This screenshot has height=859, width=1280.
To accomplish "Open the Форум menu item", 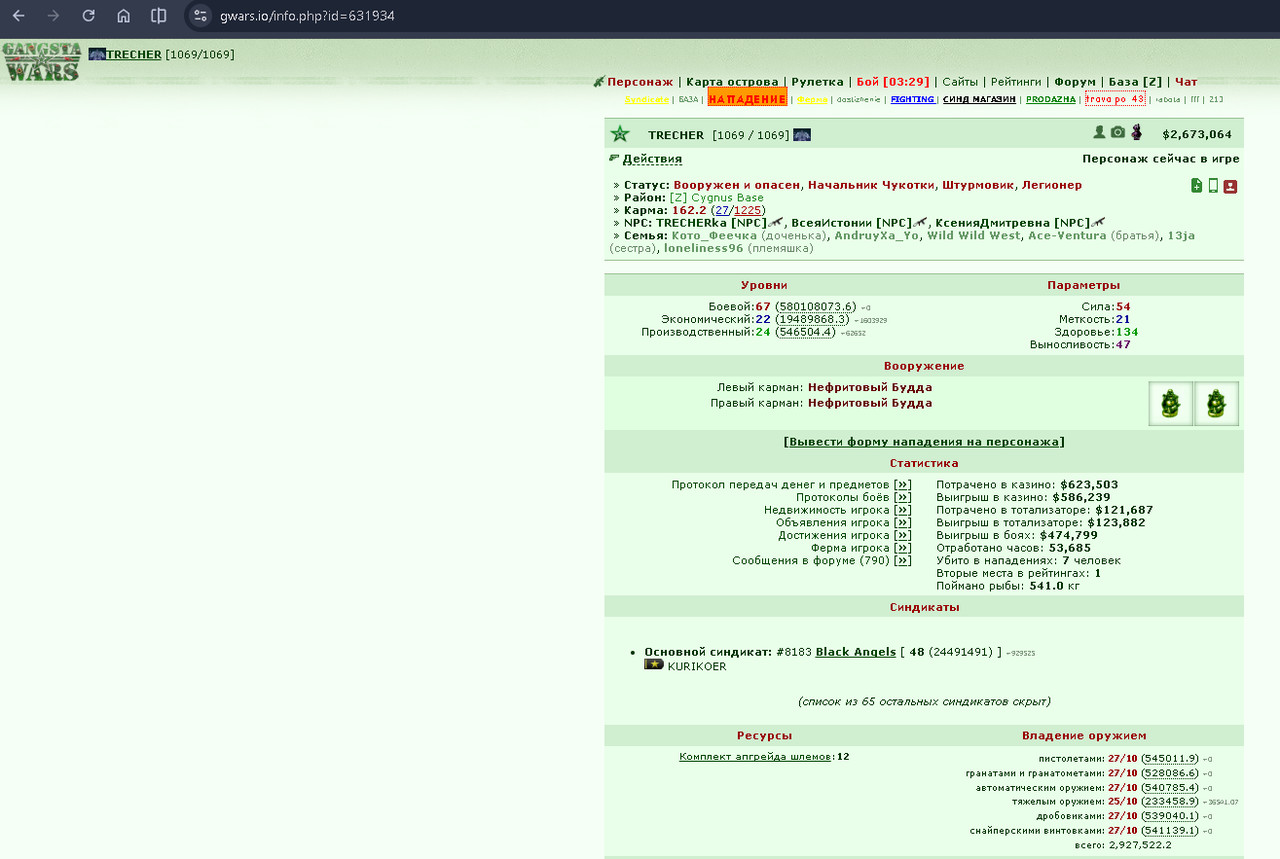I will (1075, 82).
